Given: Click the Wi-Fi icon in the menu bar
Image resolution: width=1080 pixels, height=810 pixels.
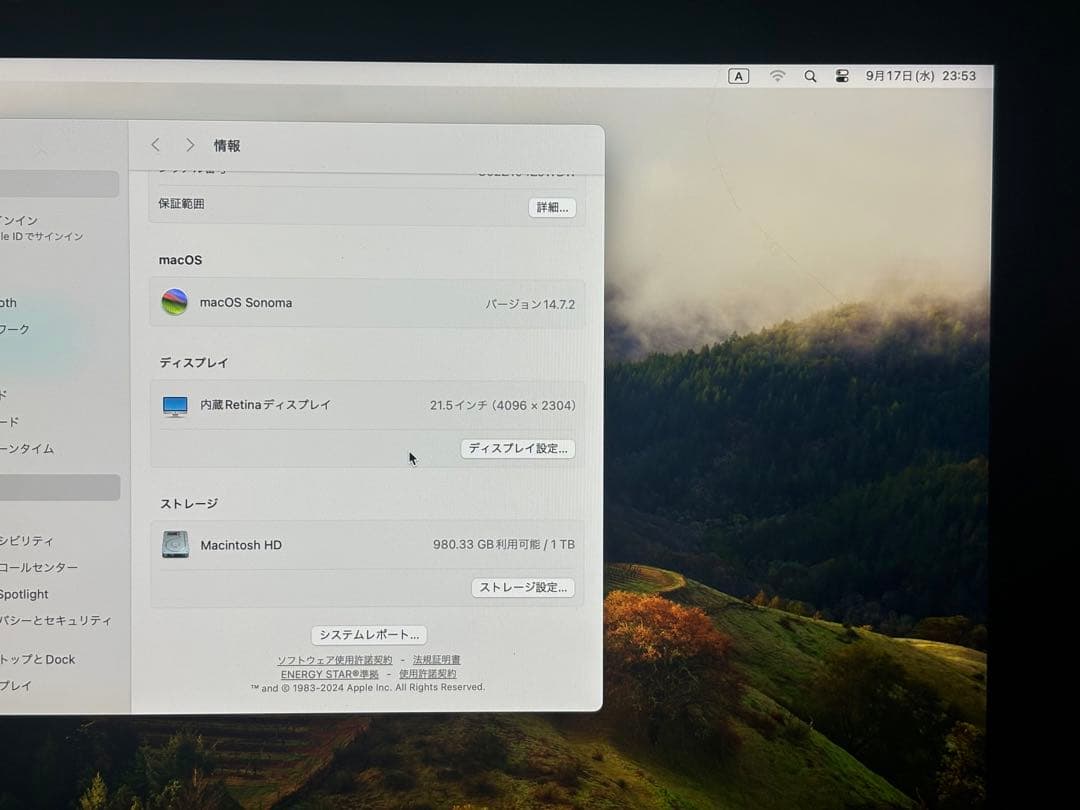Looking at the screenshot, I should [777, 76].
